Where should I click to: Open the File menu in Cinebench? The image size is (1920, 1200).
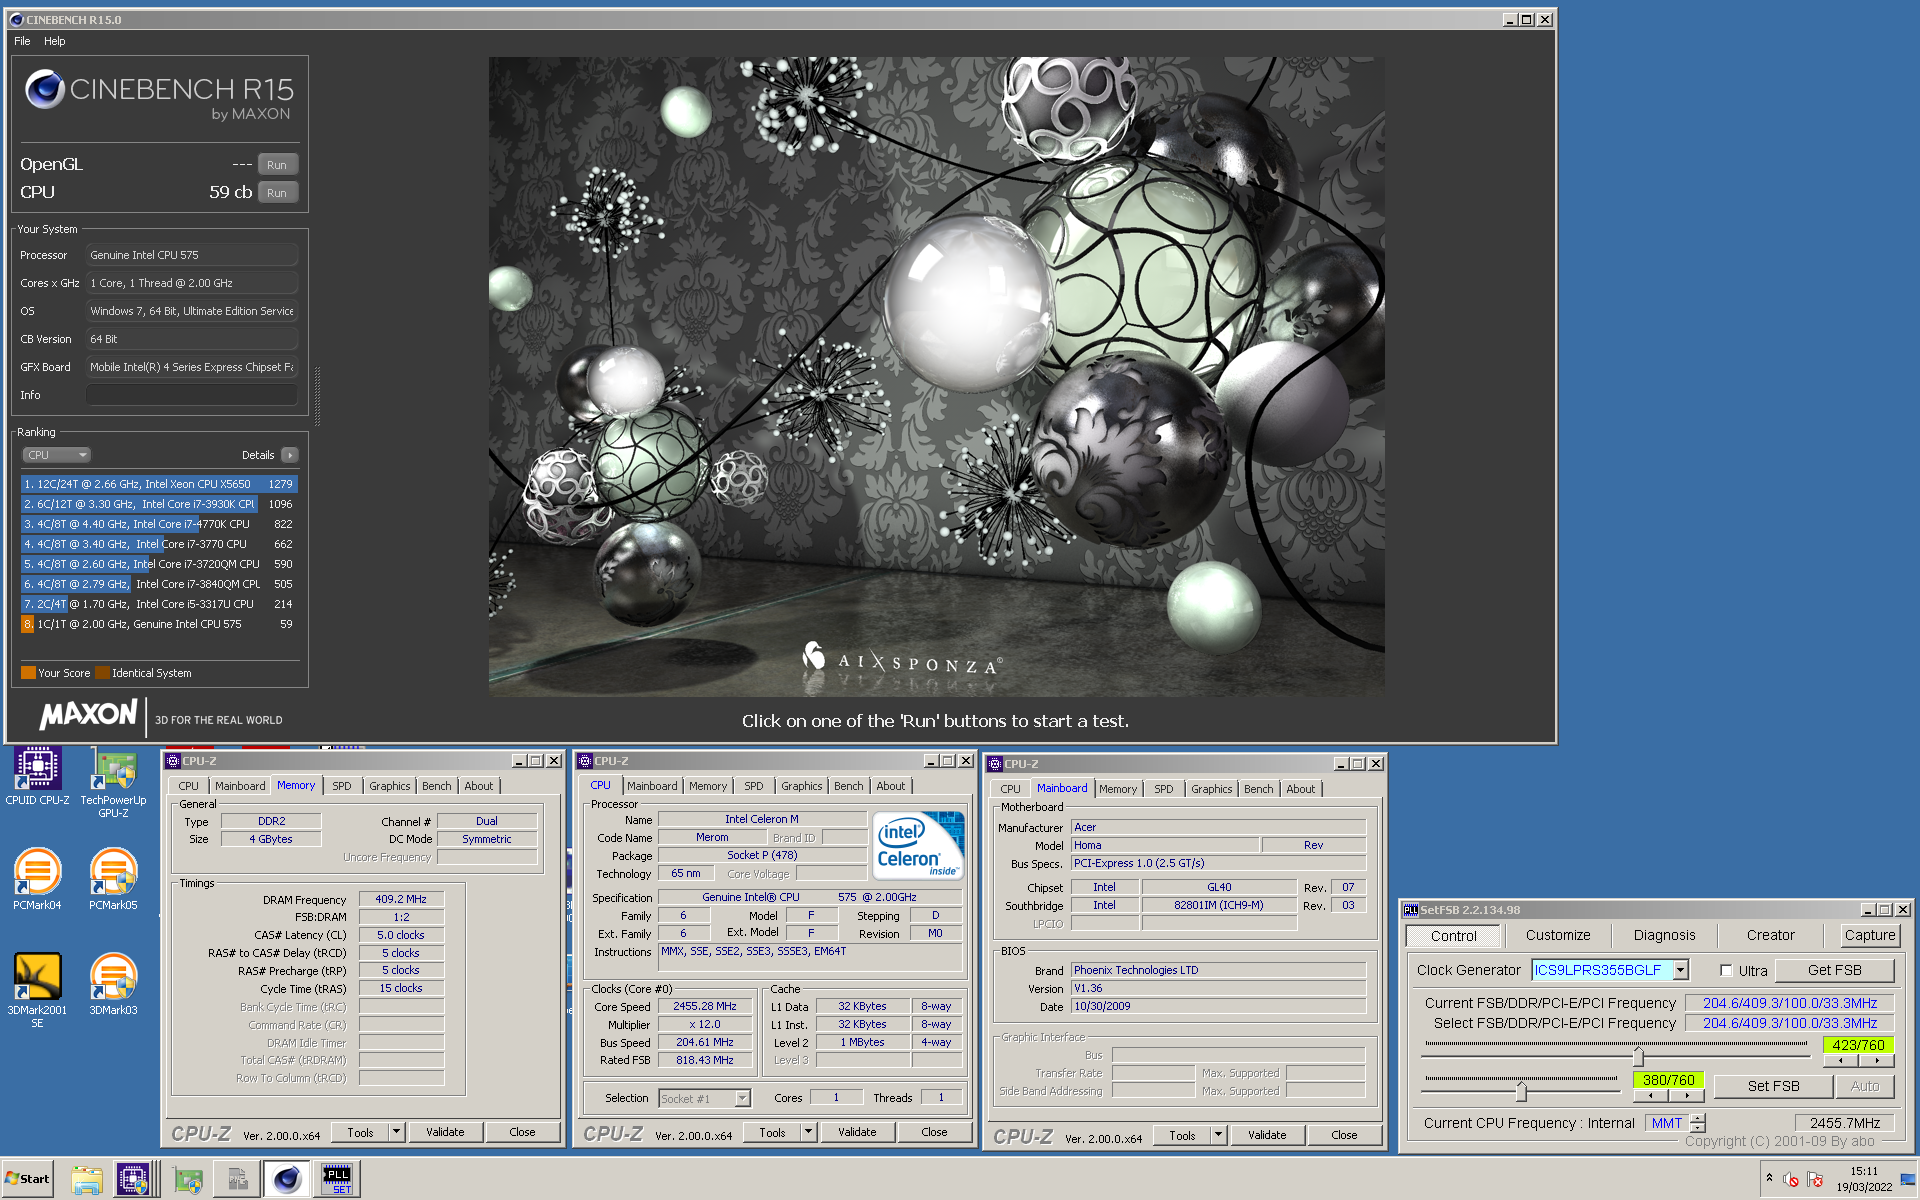[x=22, y=41]
